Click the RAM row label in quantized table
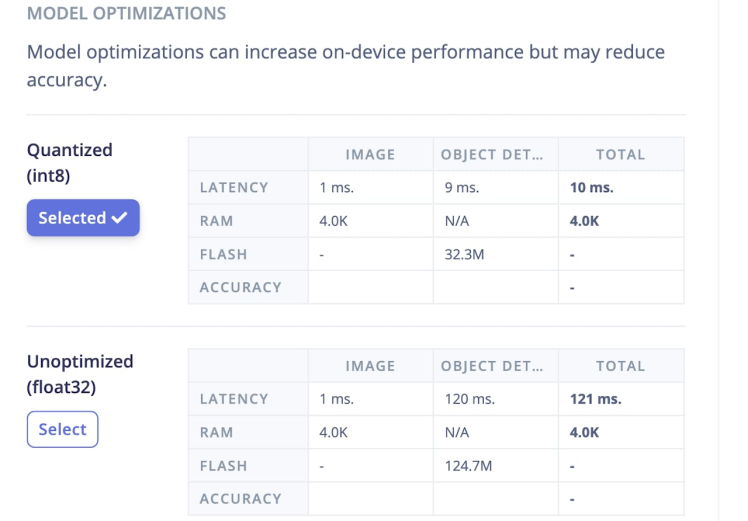 click(216, 221)
